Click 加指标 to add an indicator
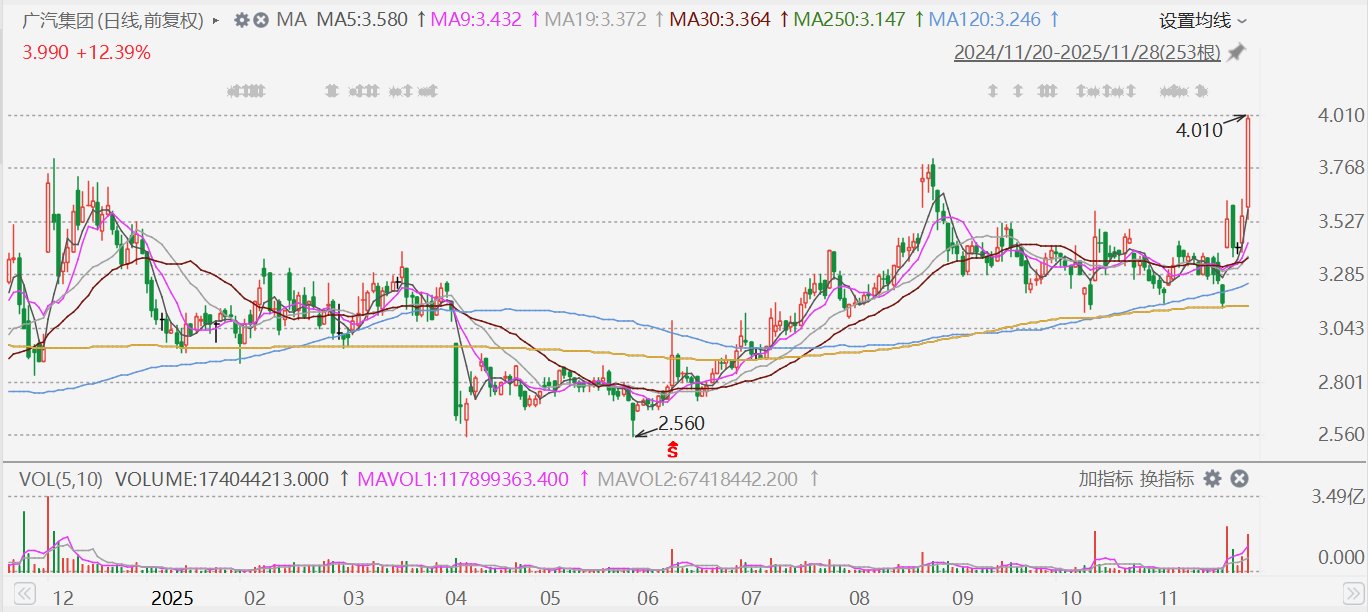This screenshot has width=1368, height=612. tap(1106, 479)
